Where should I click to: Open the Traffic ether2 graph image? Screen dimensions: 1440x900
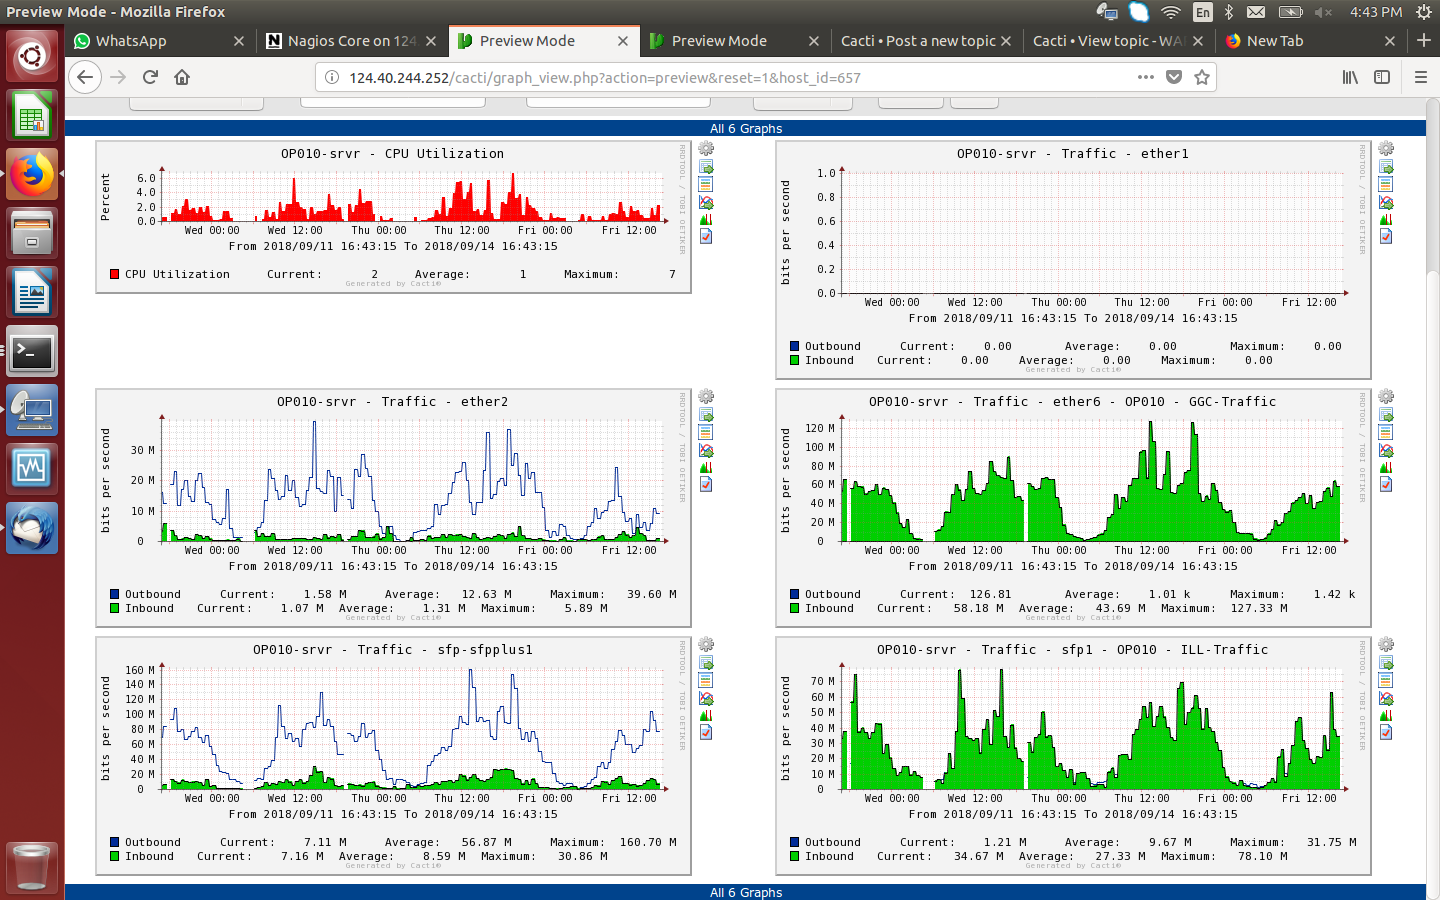pos(393,508)
